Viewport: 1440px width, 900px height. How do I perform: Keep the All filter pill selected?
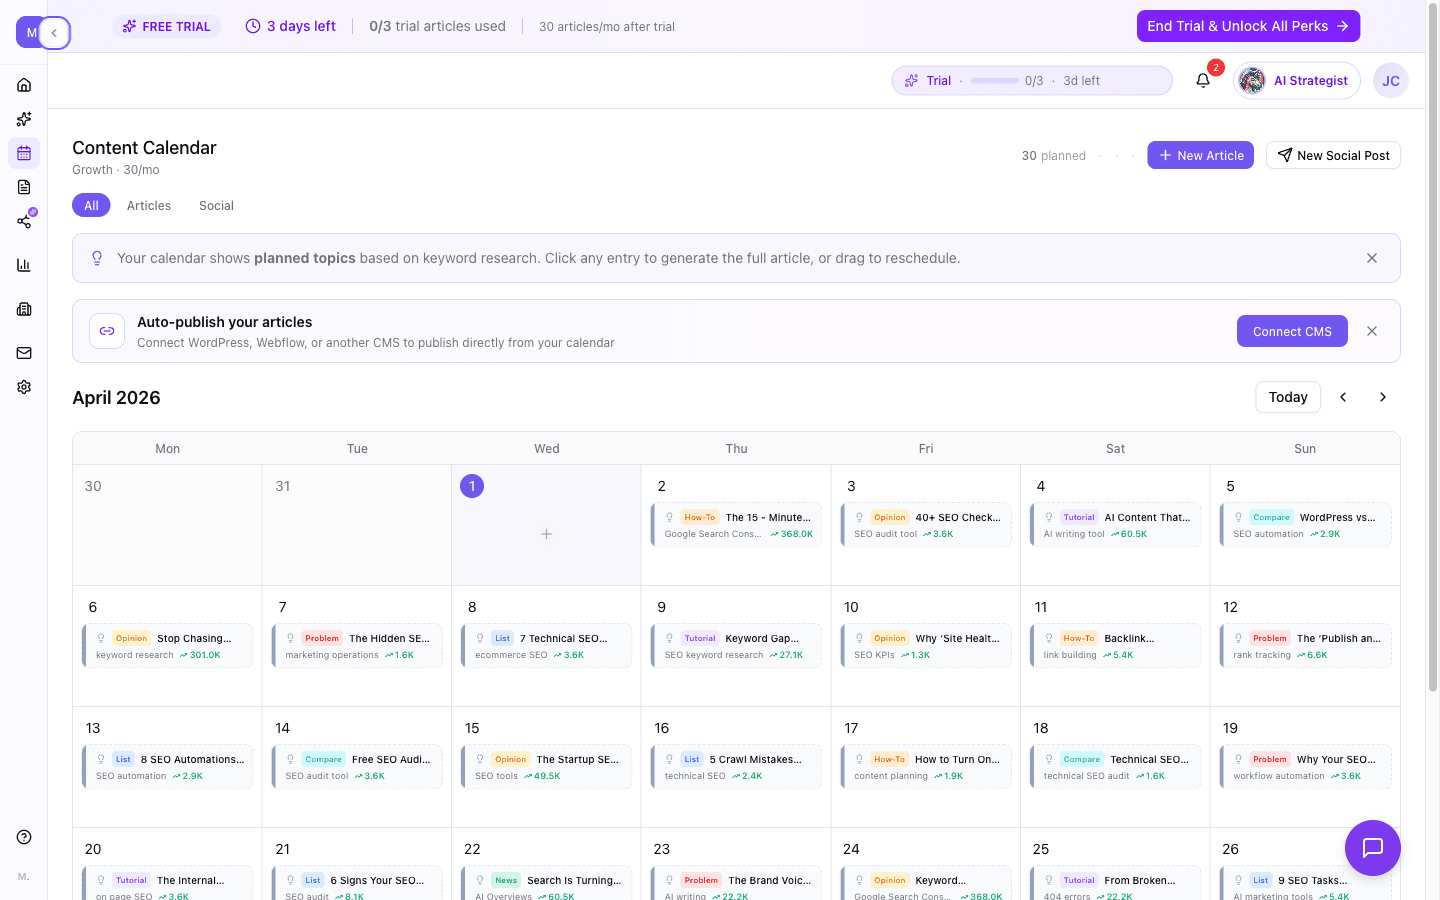(91, 205)
